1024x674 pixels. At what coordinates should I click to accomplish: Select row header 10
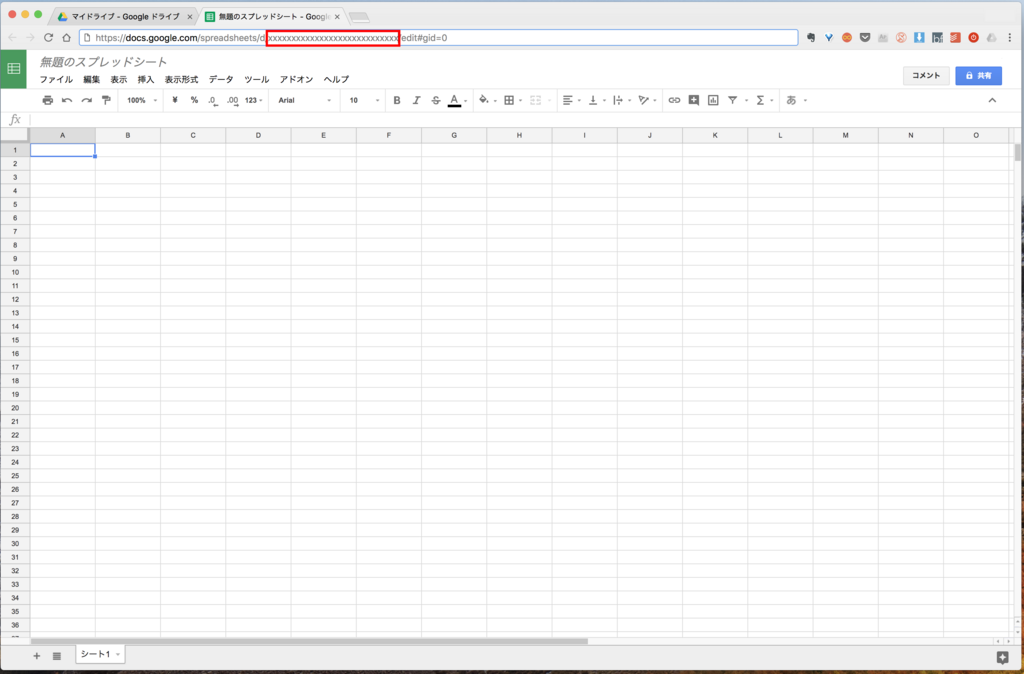pyautogui.click(x=15, y=272)
